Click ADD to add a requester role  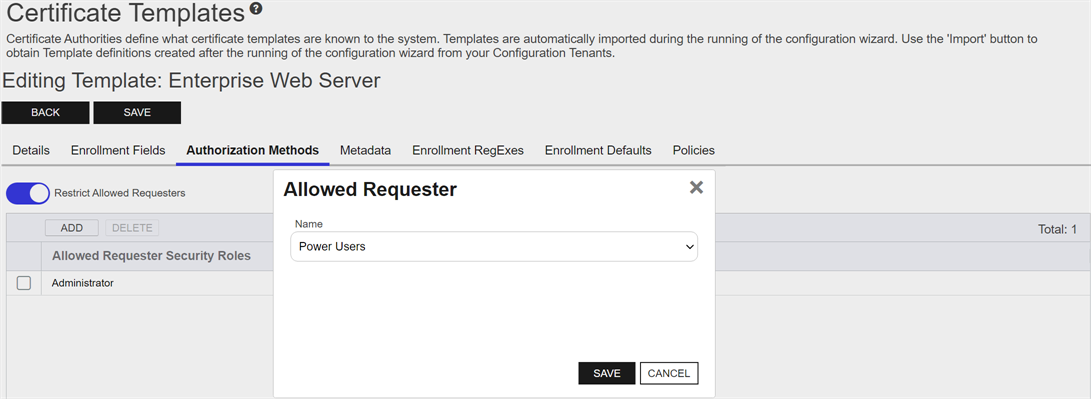(x=72, y=228)
